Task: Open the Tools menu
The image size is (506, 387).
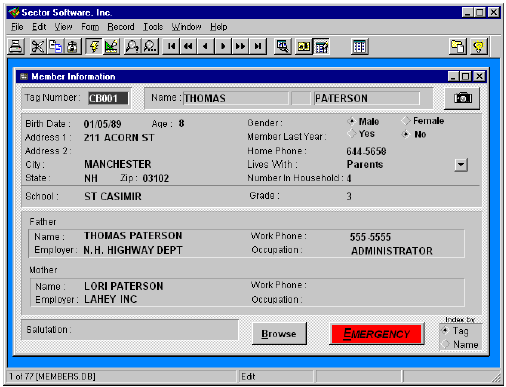Action: coord(153,27)
